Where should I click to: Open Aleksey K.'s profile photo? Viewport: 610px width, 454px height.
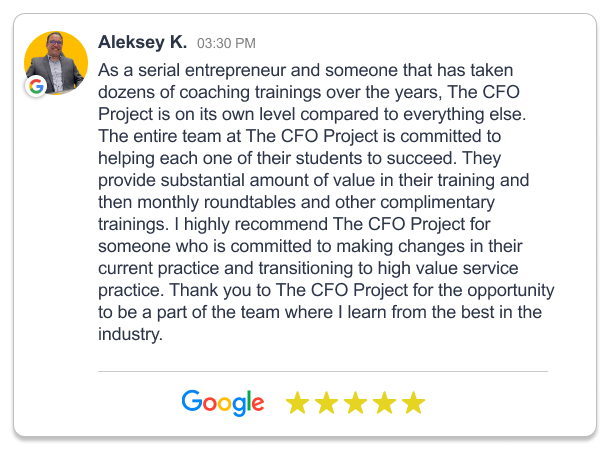click(x=56, y=63)
